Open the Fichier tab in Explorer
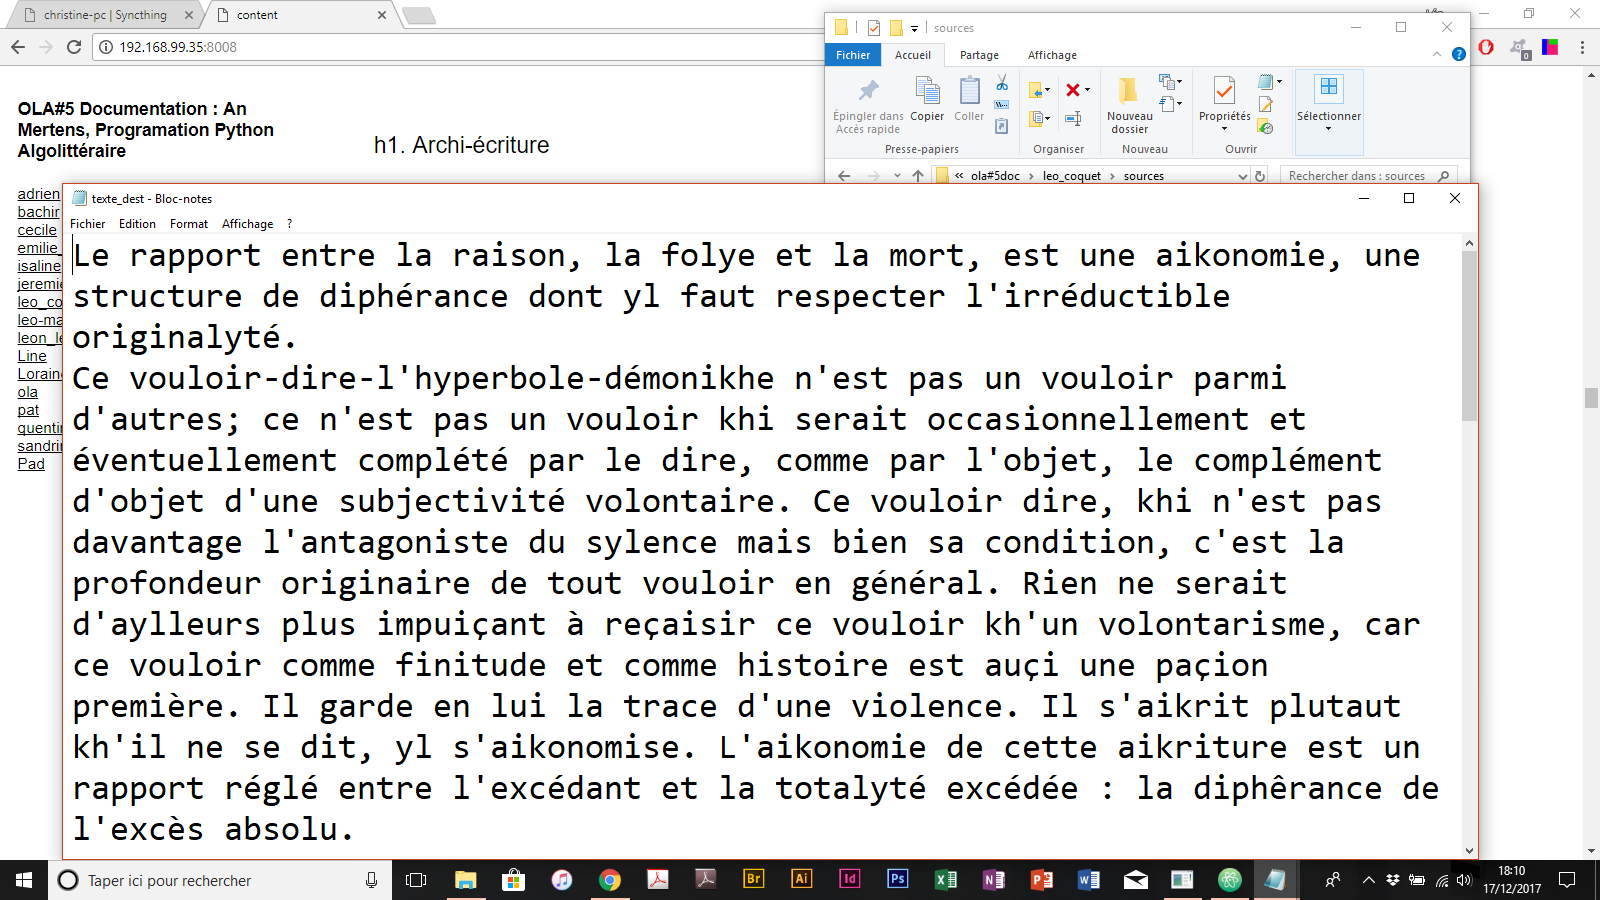 tap(853, 55)
